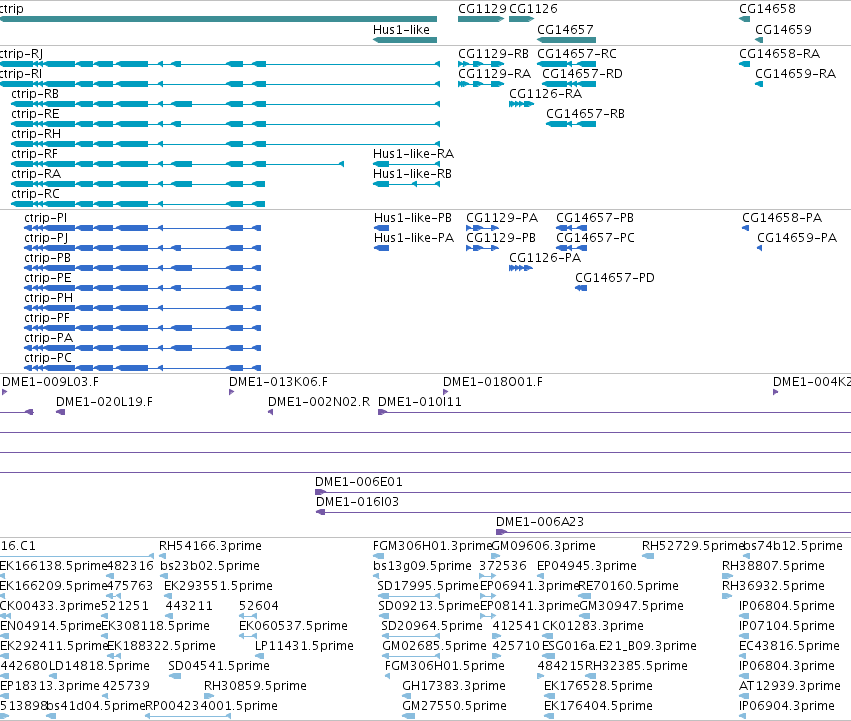Select the CG1129 gene feature
Image resolution: width=851 pixels, height=721 pixels.
tap(481, 19)
